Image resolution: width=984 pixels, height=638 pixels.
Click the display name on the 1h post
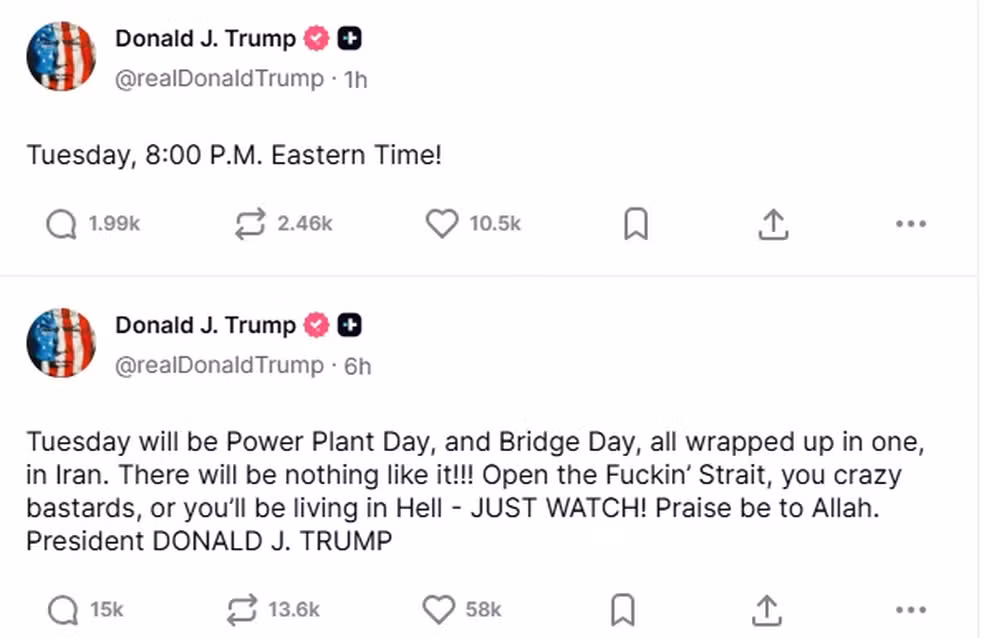[x=205, y=39]
